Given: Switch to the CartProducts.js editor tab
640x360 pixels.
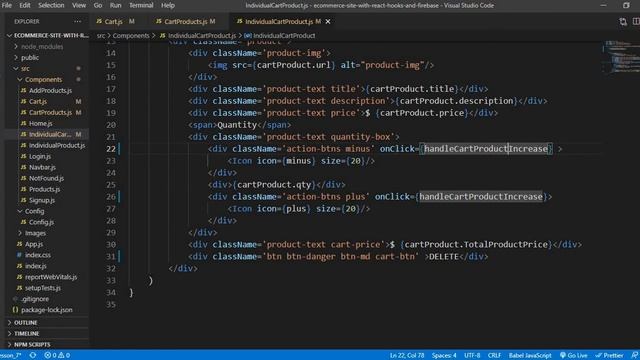Looking at the screenshot, I should pos(186,21).
